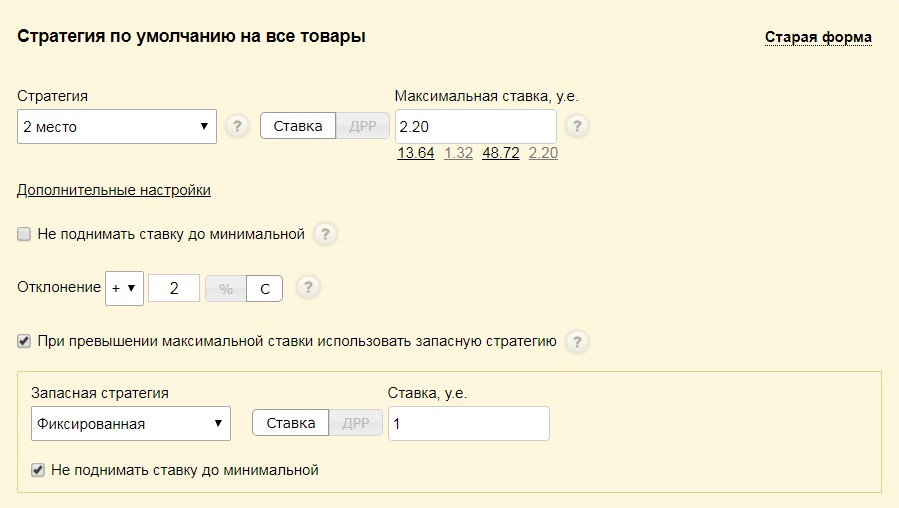Open help for first 'Не поднимать ставку' option
Image resolution: width=899 pixels, height=508 pixels.
pyautogui.click(x=324, y=234)
